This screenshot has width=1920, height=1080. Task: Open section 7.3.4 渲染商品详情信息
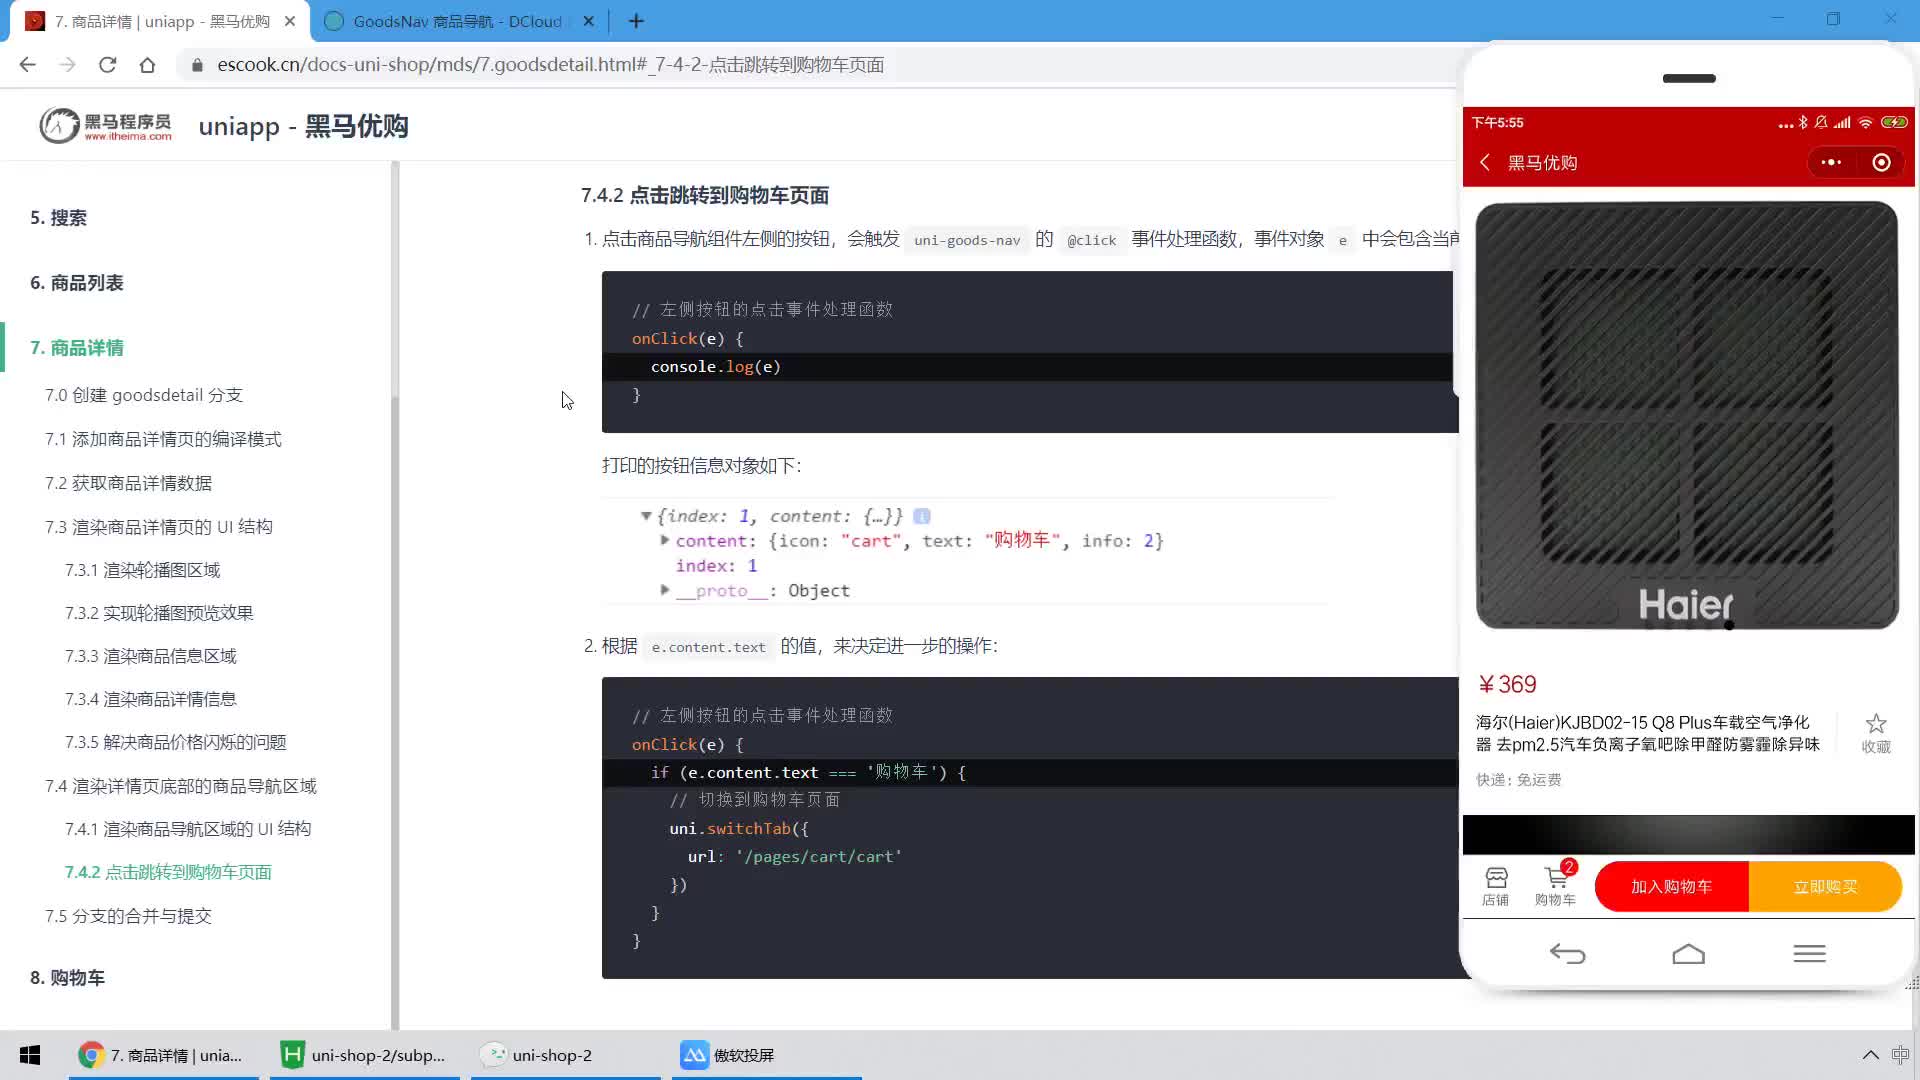(151, 699)
